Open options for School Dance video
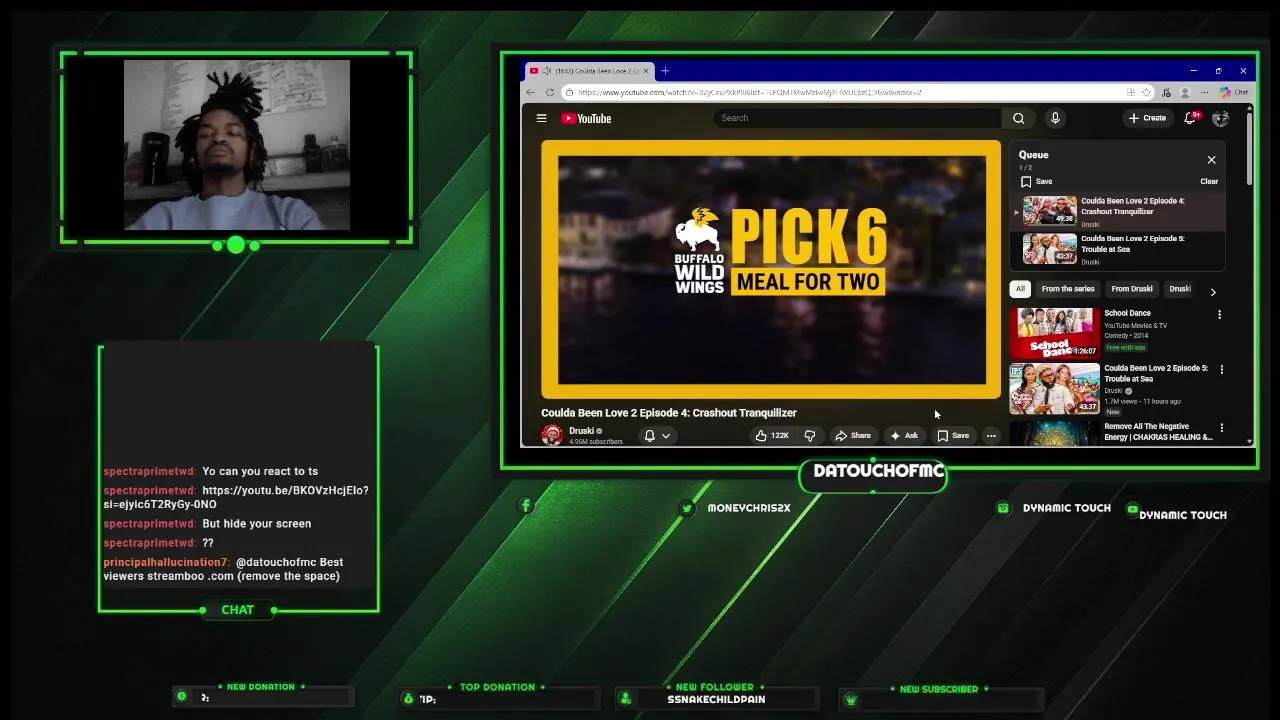This screenshot has height=720, width=1280. [1219, 315]
